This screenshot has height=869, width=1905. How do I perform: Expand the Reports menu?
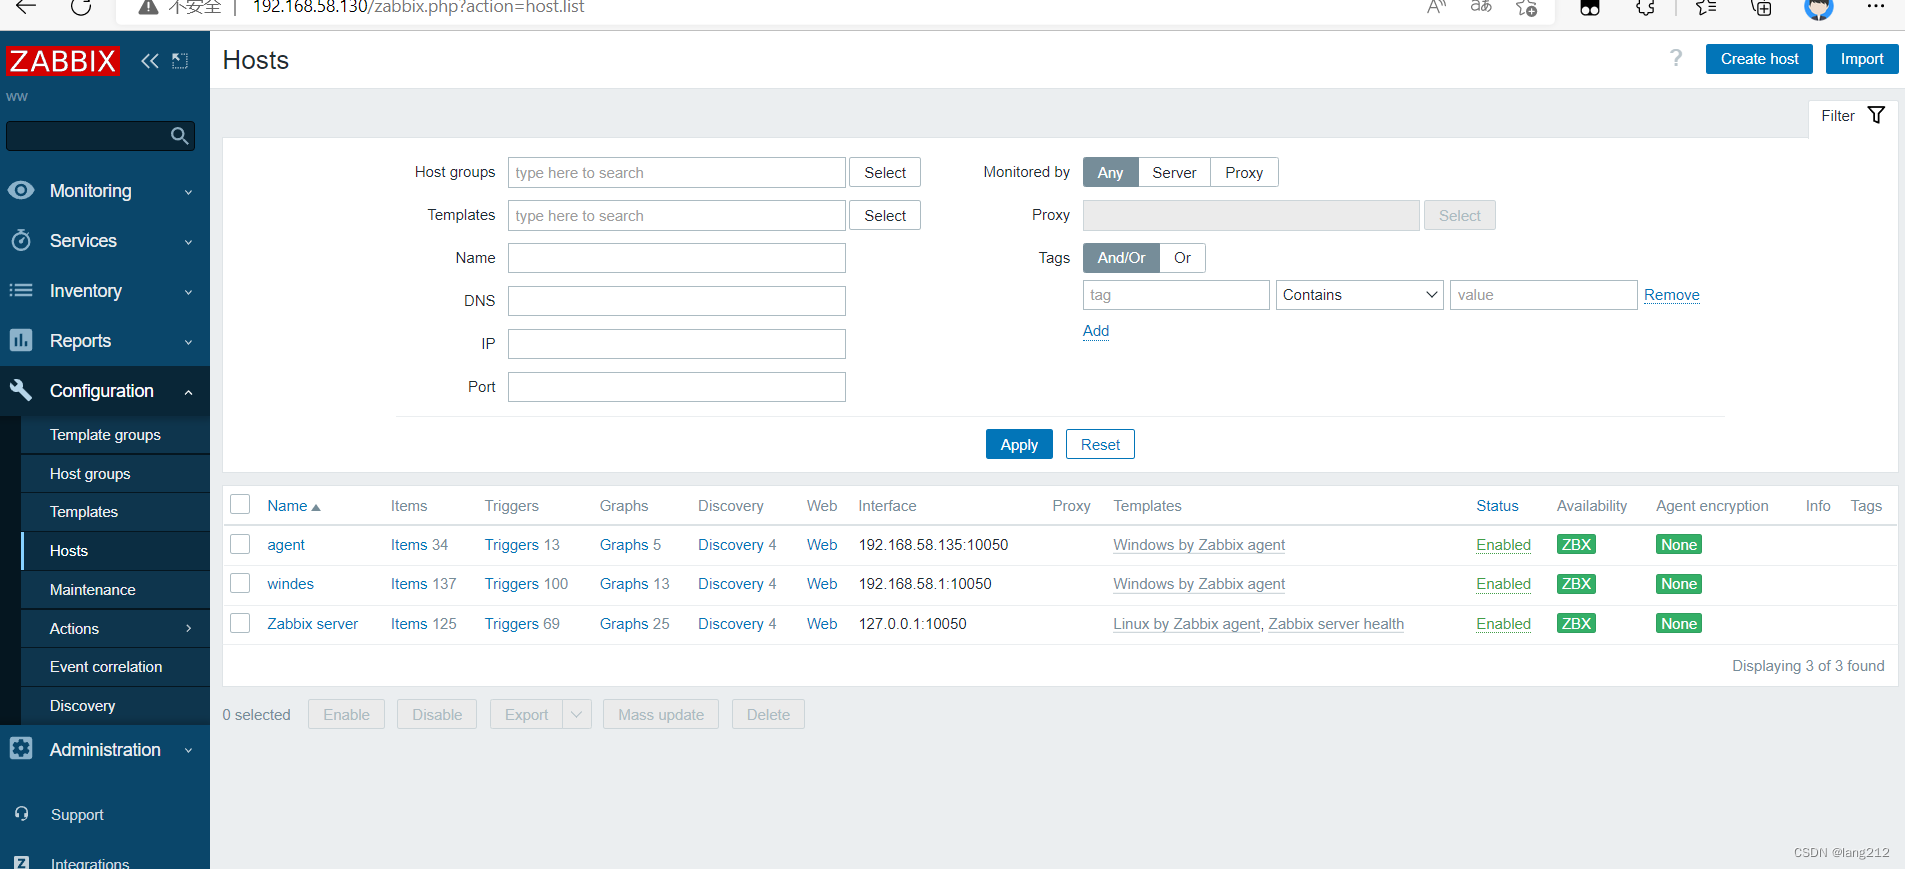pos(188,342)
